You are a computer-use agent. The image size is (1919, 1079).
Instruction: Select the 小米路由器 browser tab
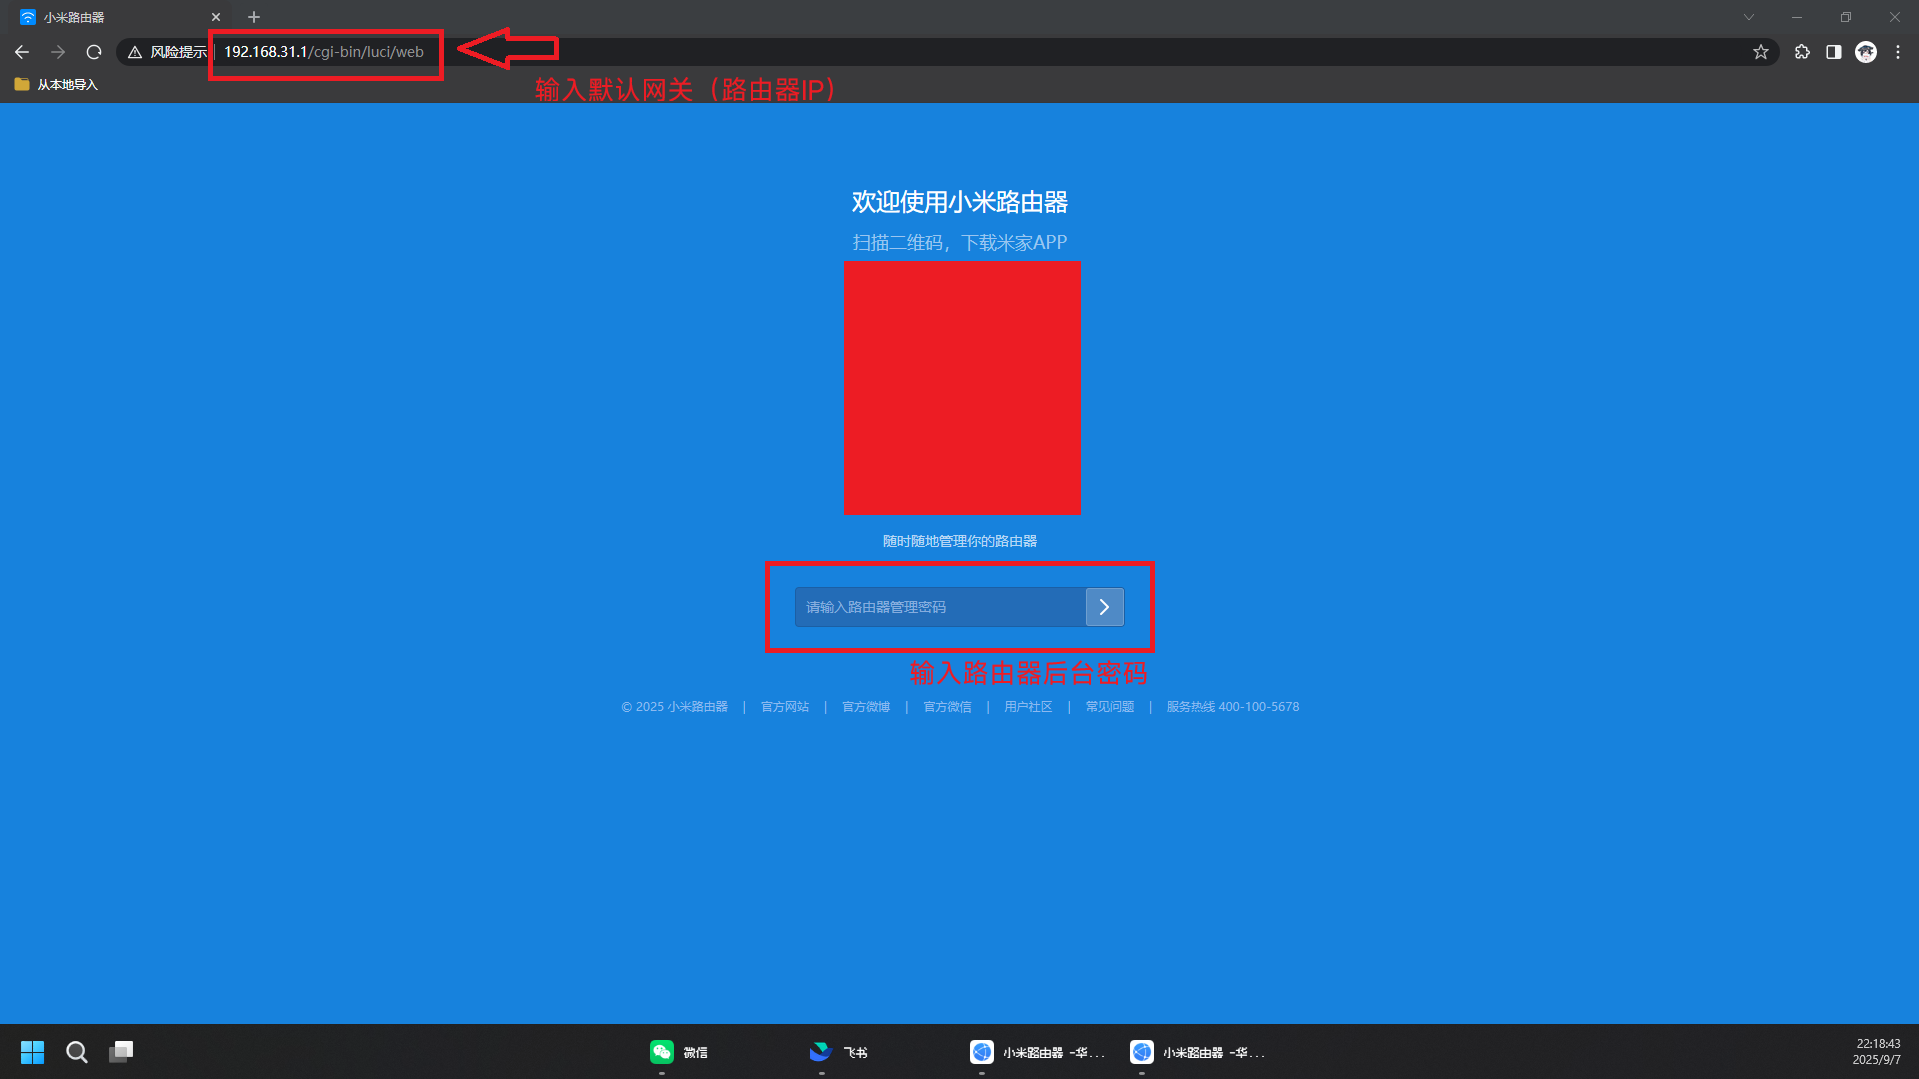(110, 17)
